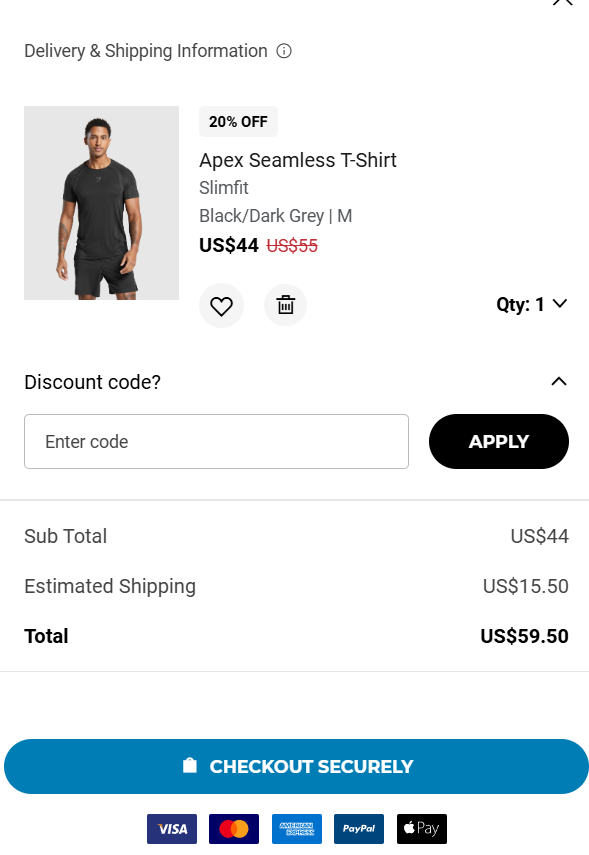
Task: Click the Checkout Securely button
Action: tap(296, 767)
